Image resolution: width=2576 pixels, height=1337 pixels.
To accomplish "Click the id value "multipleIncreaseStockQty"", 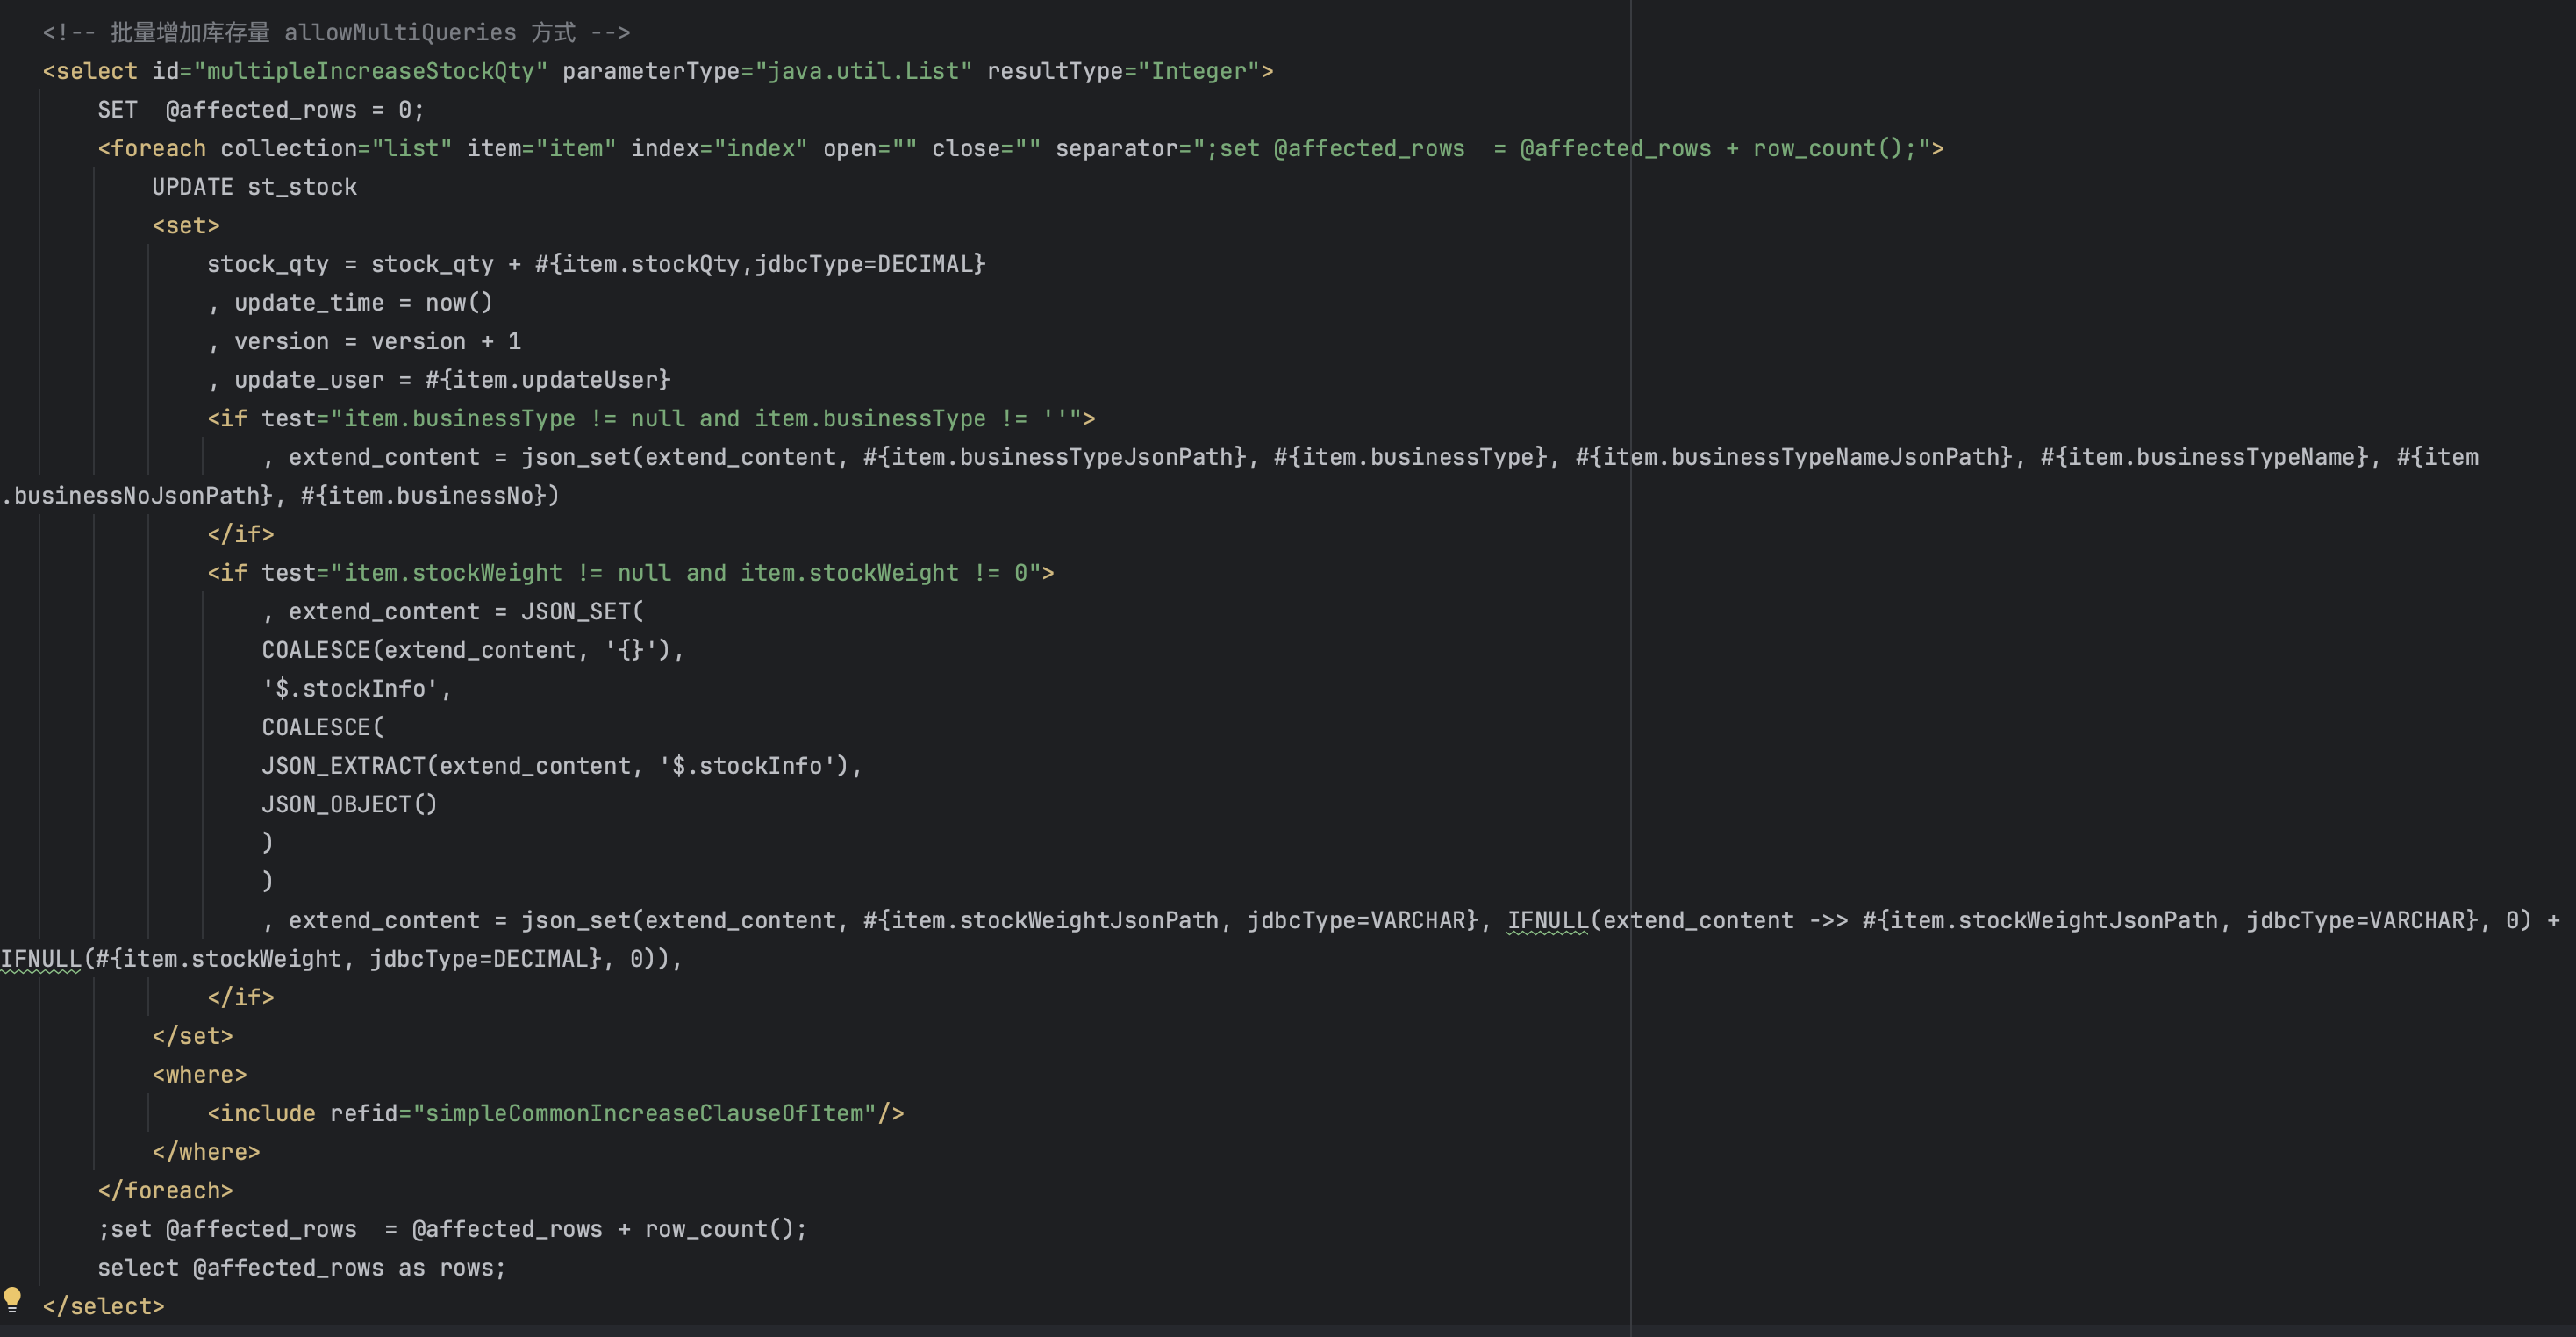I will tap(370, 71).
